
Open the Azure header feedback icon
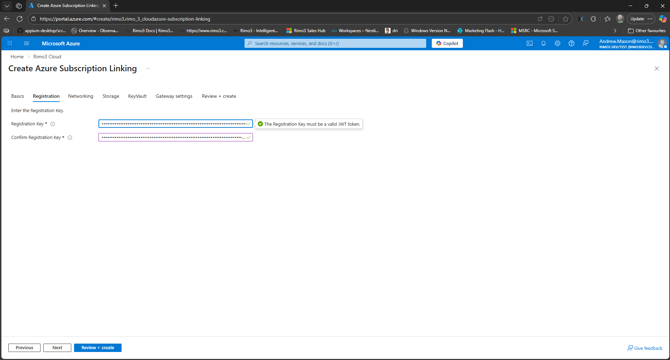585,43
